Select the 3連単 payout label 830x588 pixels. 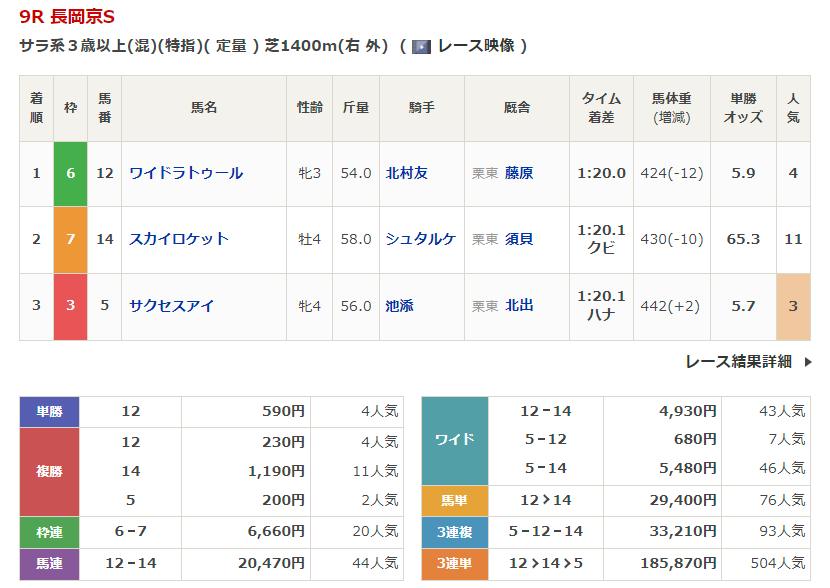pyautogui.click(x=455, y=564)
